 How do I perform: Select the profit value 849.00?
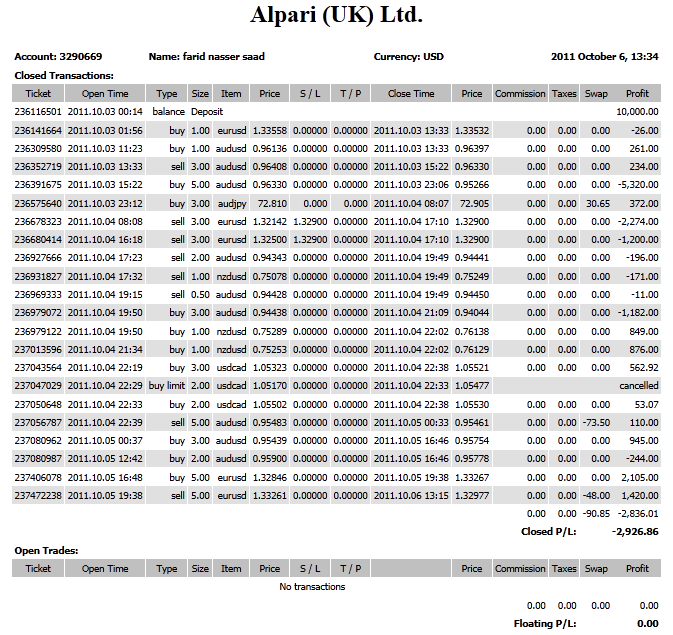click(x=644, y=331)
